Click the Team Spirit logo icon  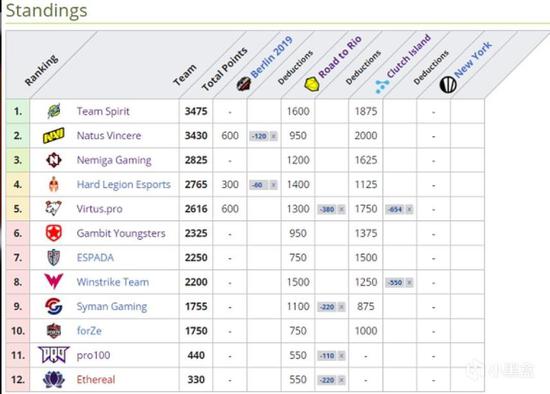54,111
